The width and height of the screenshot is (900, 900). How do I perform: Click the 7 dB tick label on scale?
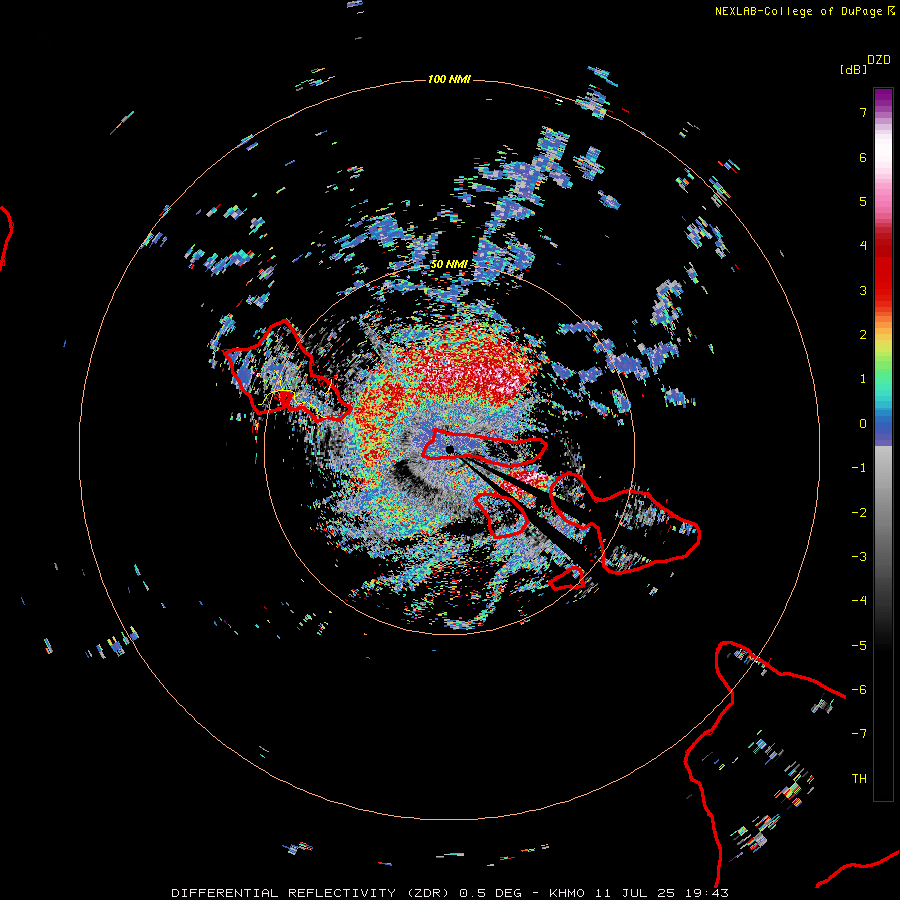coord(863,112)
